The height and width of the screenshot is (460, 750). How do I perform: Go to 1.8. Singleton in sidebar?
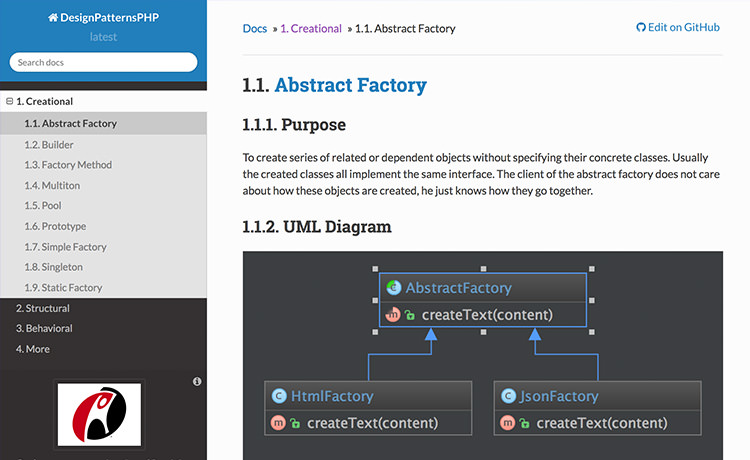[52, 267]
